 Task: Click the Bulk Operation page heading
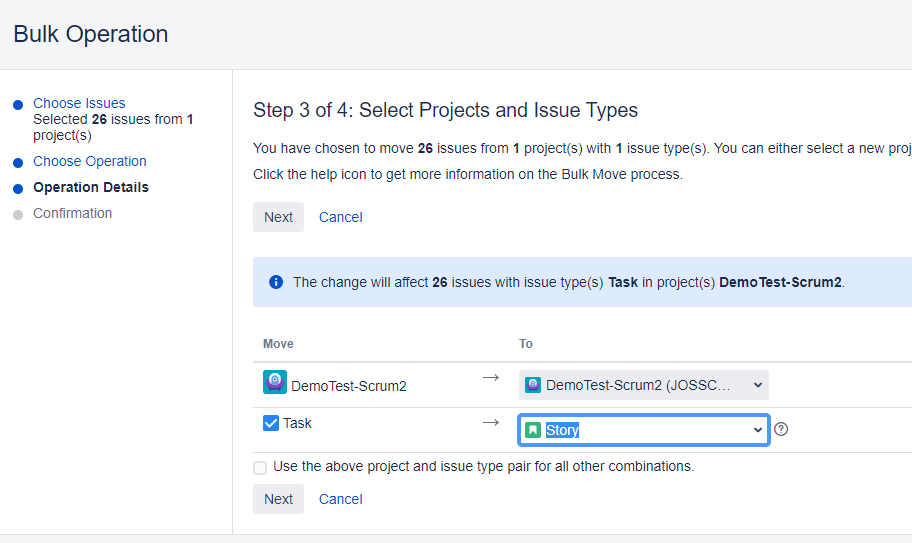(91, 34)
